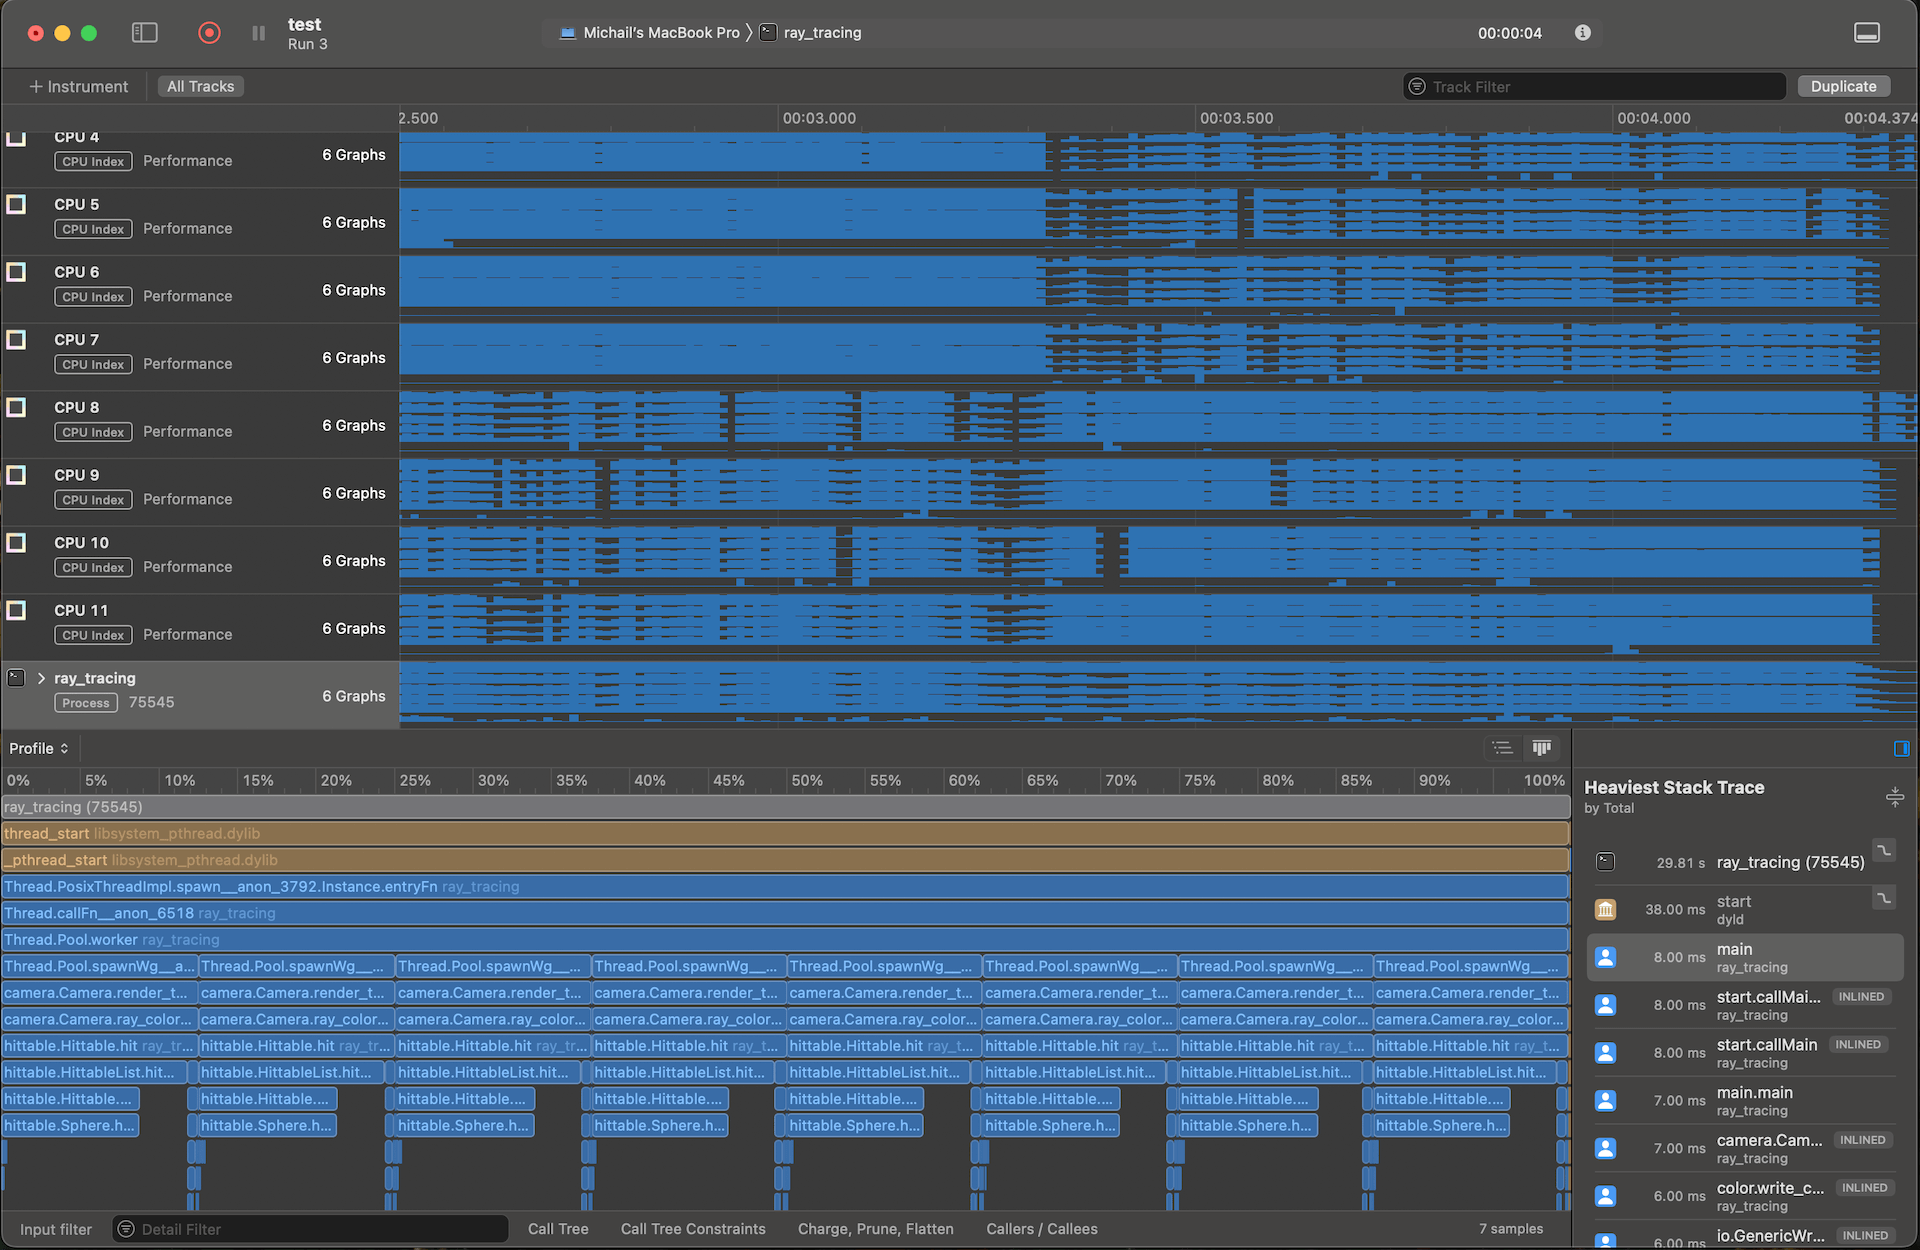Toggle the CPU 8 track checkbox
Image resolution: width=1920 pixels, height=1250 pixels.
point(16,407)
